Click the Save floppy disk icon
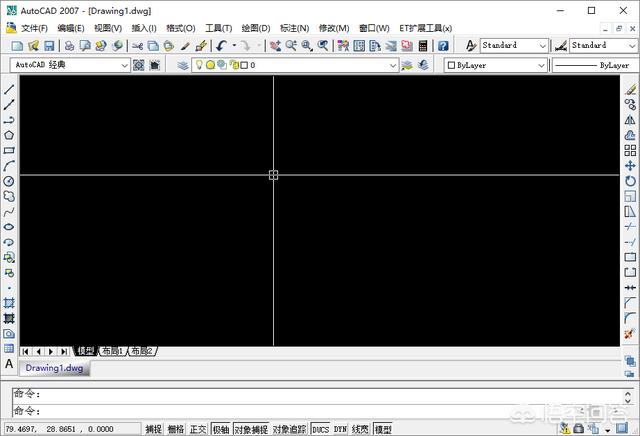Viewport: 640px width, 436px height. point(49,46)
